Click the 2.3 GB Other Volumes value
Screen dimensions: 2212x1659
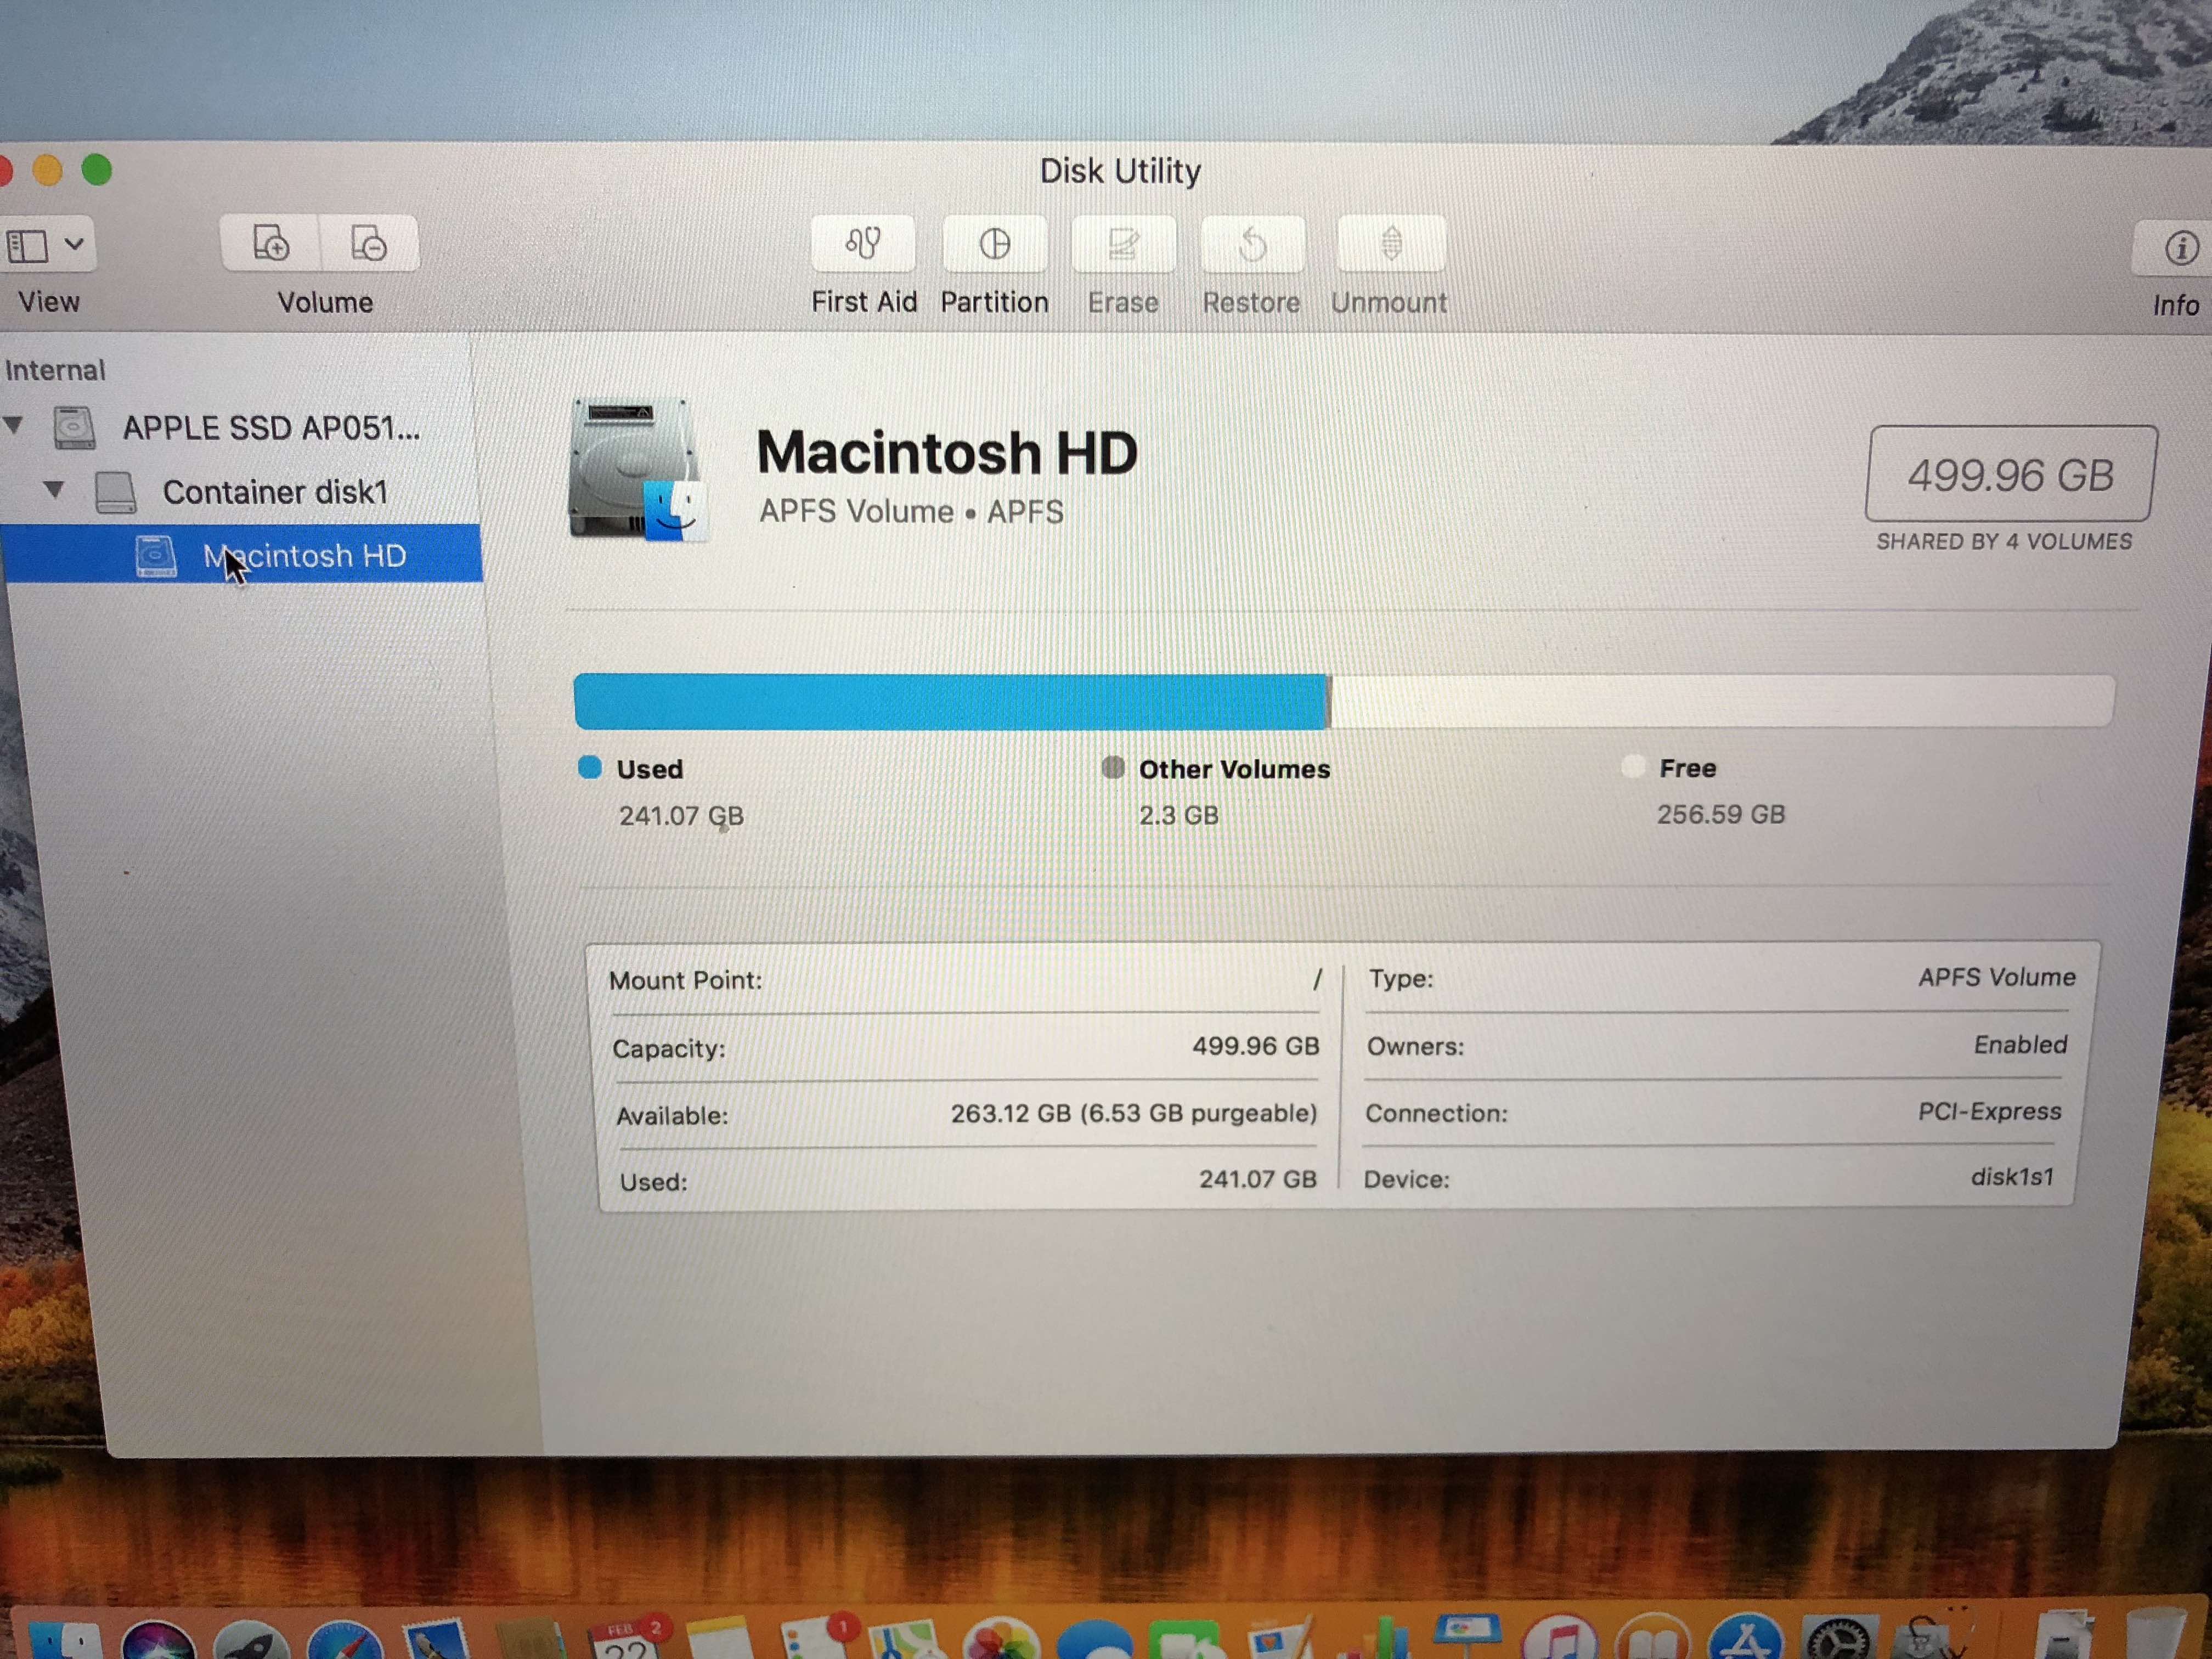[1178, 815]
